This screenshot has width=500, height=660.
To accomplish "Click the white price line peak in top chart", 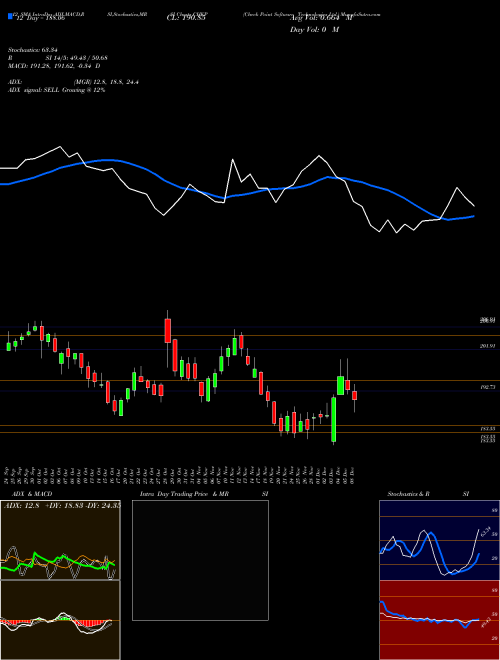I will pos(60,147).
